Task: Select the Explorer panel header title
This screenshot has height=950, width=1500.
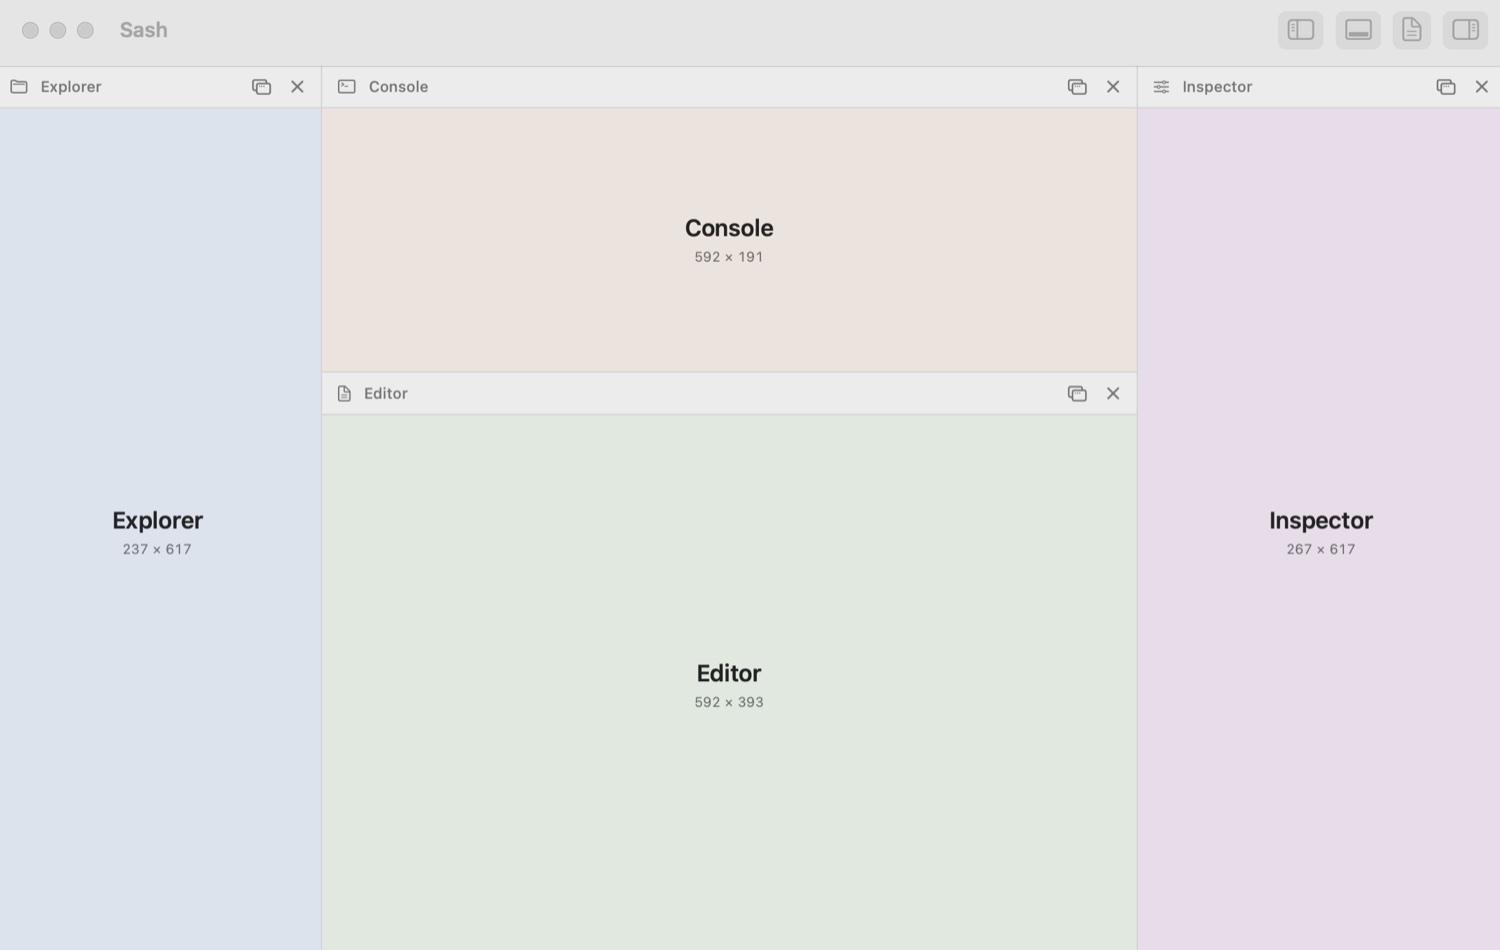Action: click(71, 87)
